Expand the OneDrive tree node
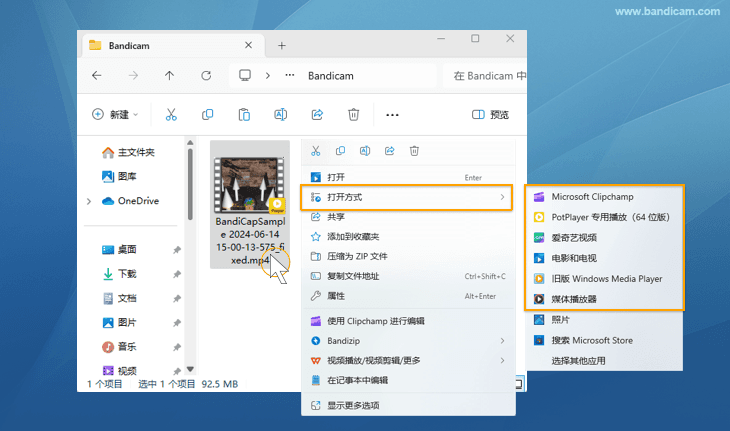This screenshot has height=431, width=730. tap(88, 201)
